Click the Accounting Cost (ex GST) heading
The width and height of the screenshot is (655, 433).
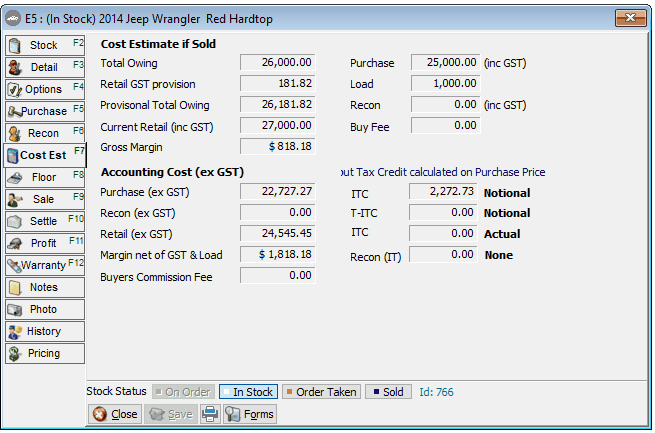click(x=172, y=172)
